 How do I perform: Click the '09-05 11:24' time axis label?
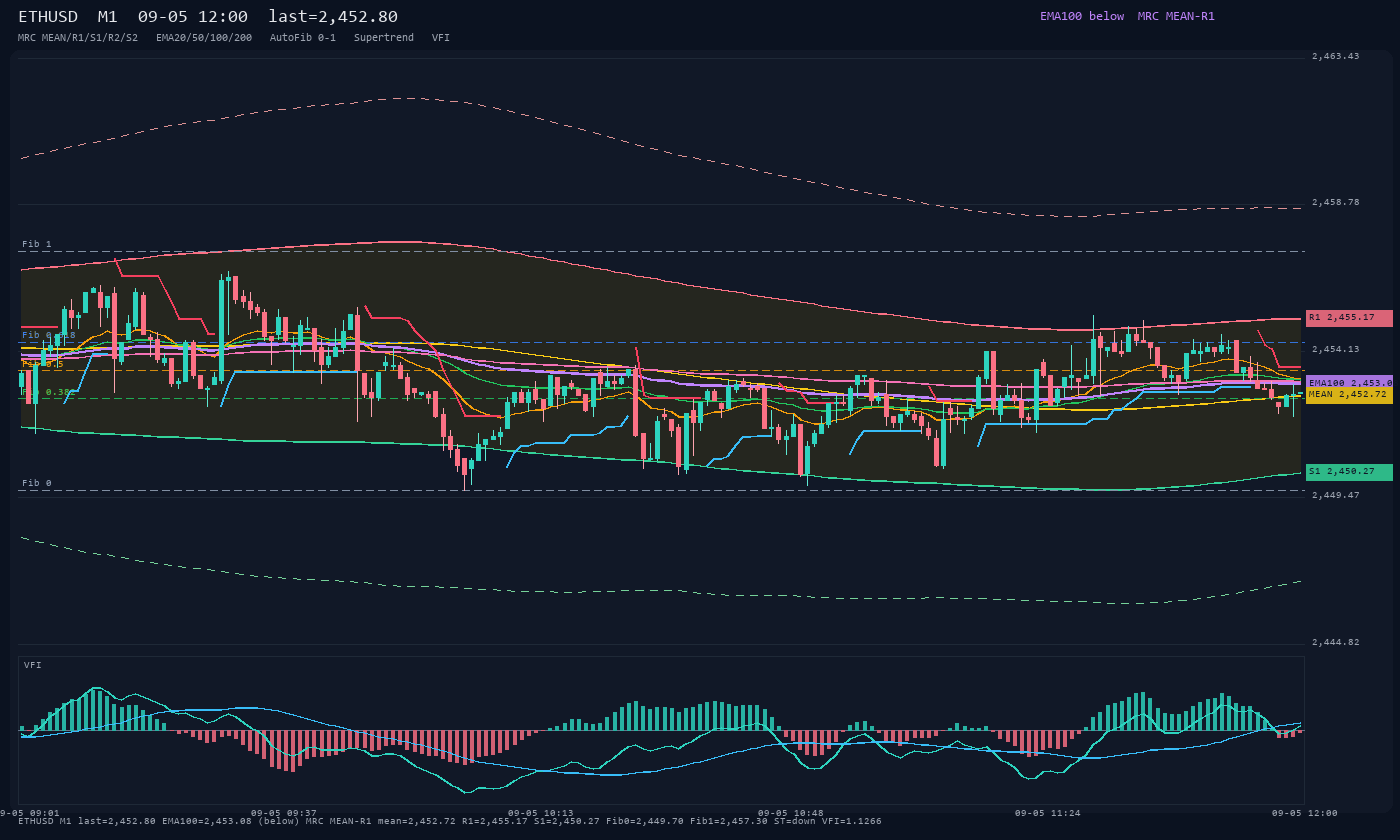(1048, 813)
